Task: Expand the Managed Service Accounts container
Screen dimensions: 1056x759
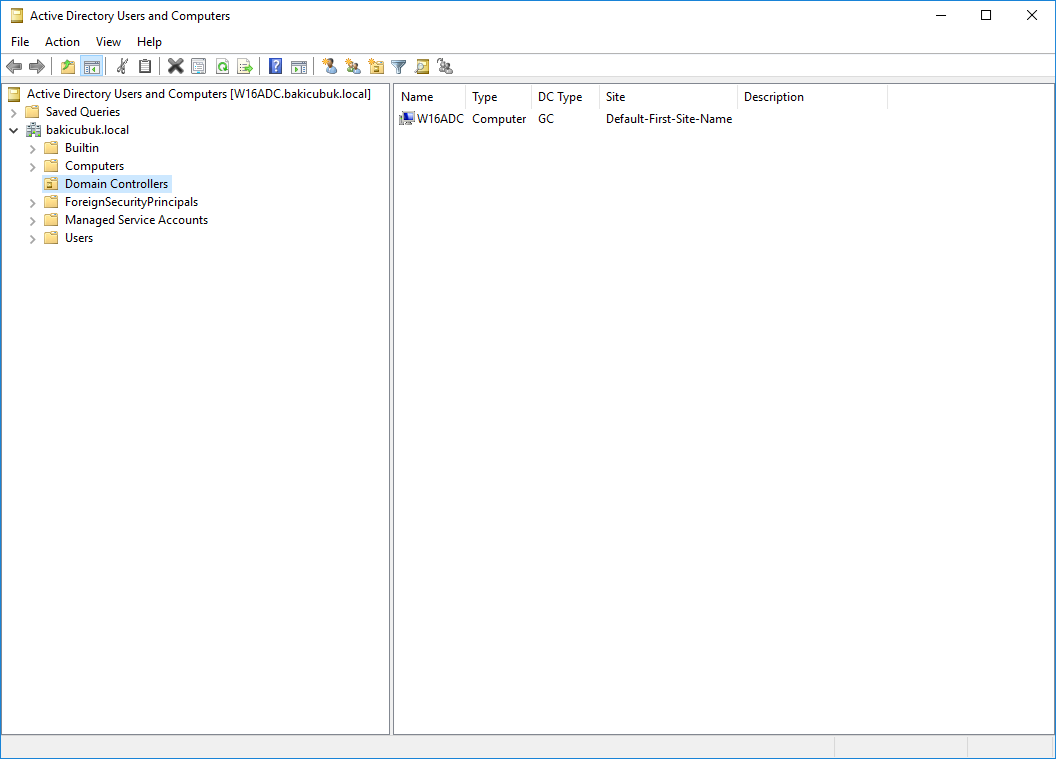Action: coord(32,220)
